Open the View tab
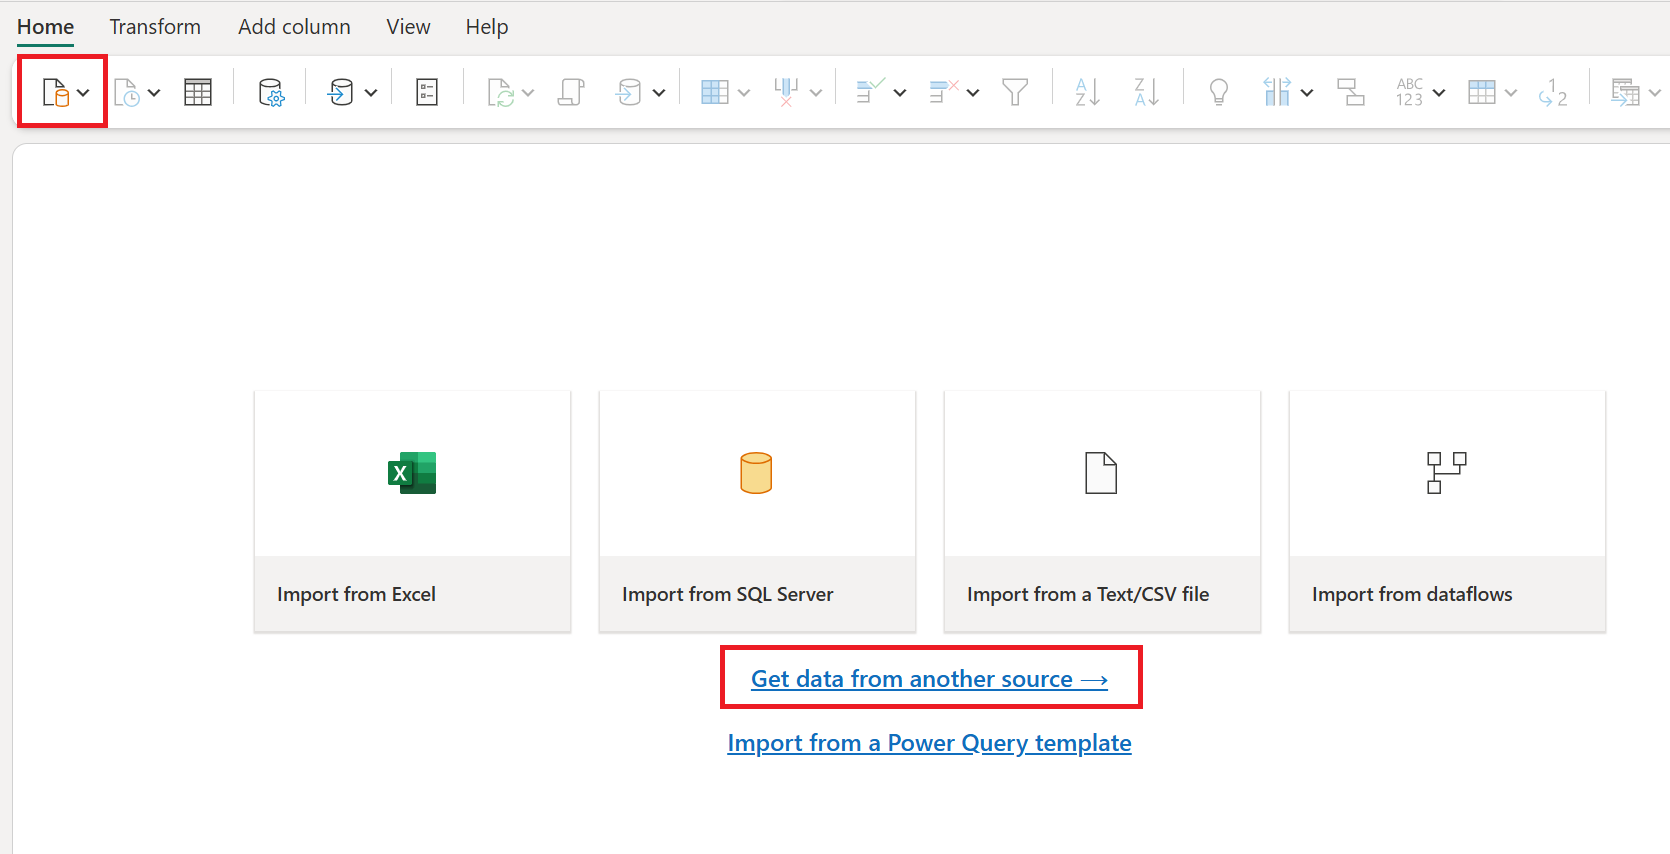1670x854 pixels. pyautogui.click(x=408, y=27)
